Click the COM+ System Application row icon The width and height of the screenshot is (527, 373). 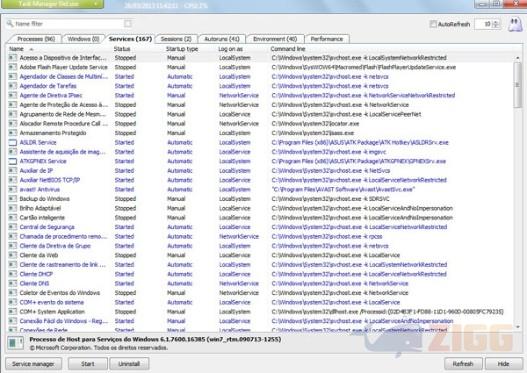click(x=13, y=312)
